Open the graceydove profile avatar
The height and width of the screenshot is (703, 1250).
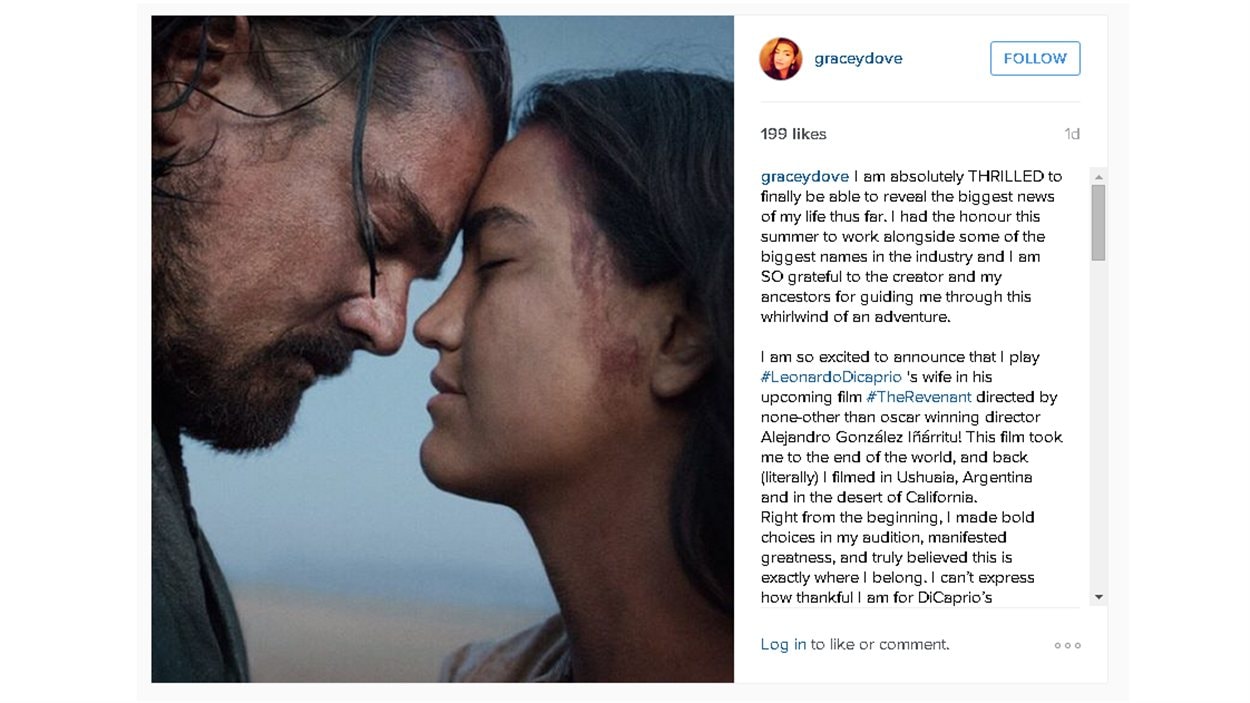pos(780,59)
